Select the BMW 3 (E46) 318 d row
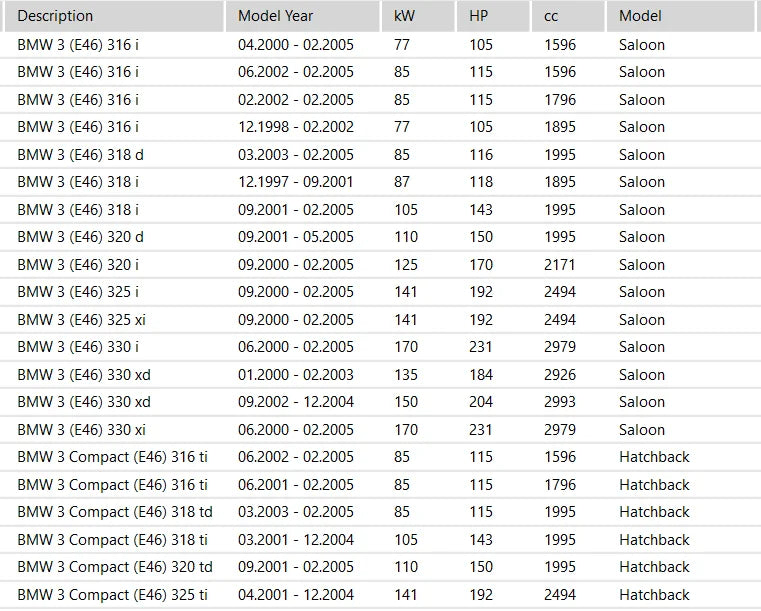Viewport: 761px width, 611px height. tap(80, 155)
